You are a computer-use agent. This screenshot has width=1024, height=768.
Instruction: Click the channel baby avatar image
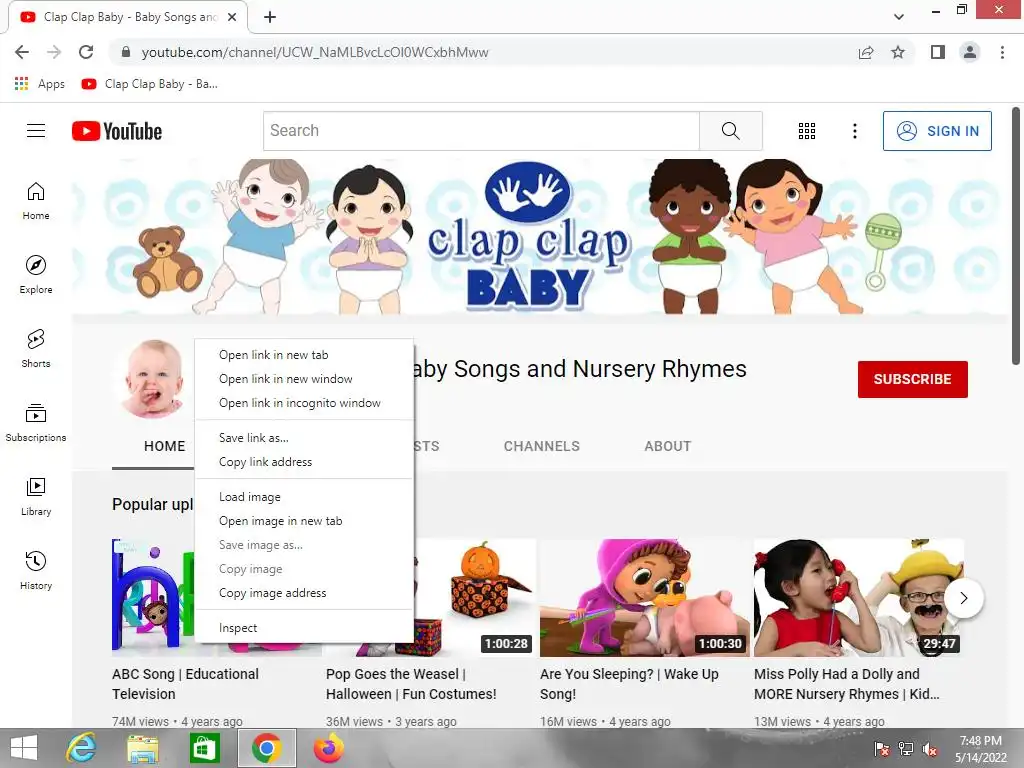[x=154, y=379]
